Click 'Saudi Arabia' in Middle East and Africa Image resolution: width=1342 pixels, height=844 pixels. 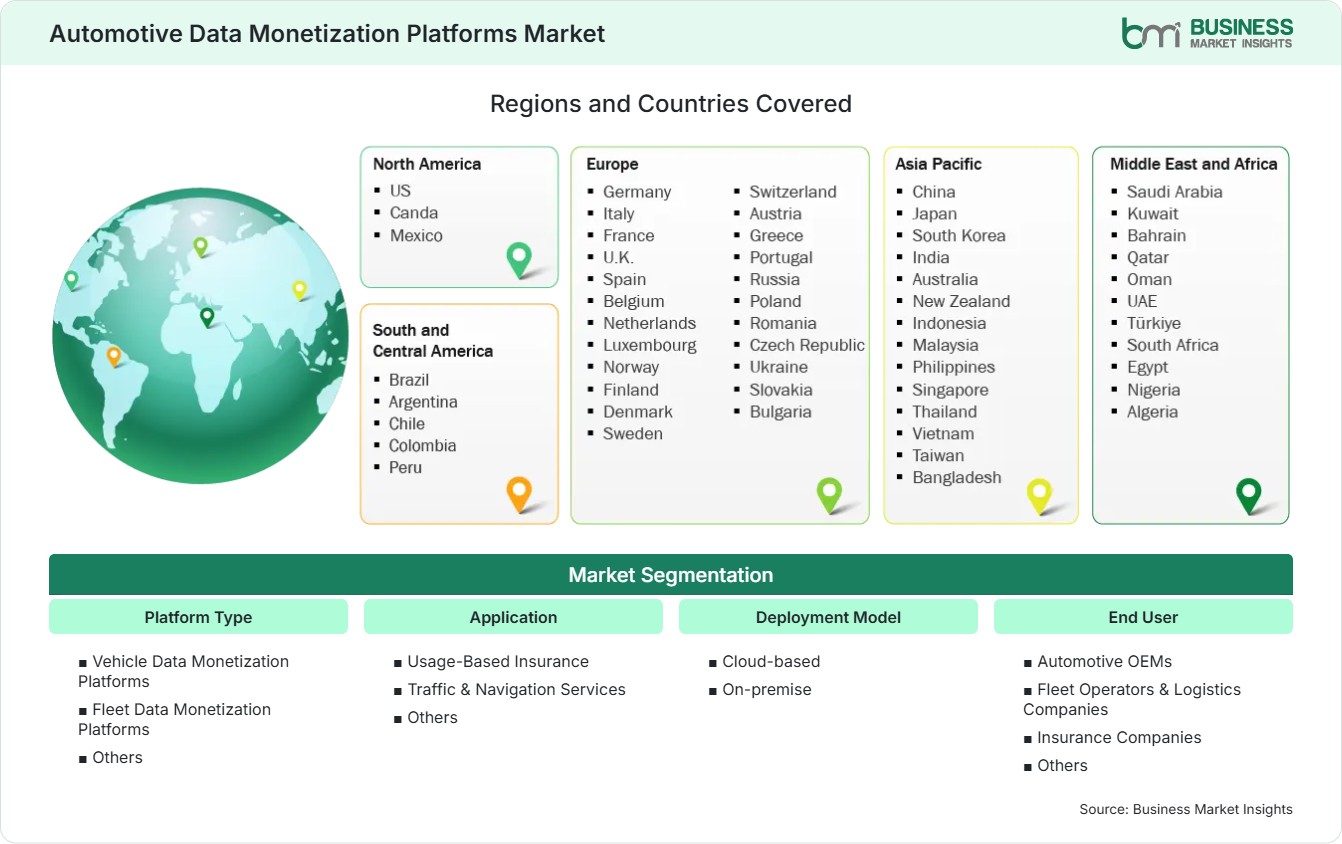tap(1175, 192)
